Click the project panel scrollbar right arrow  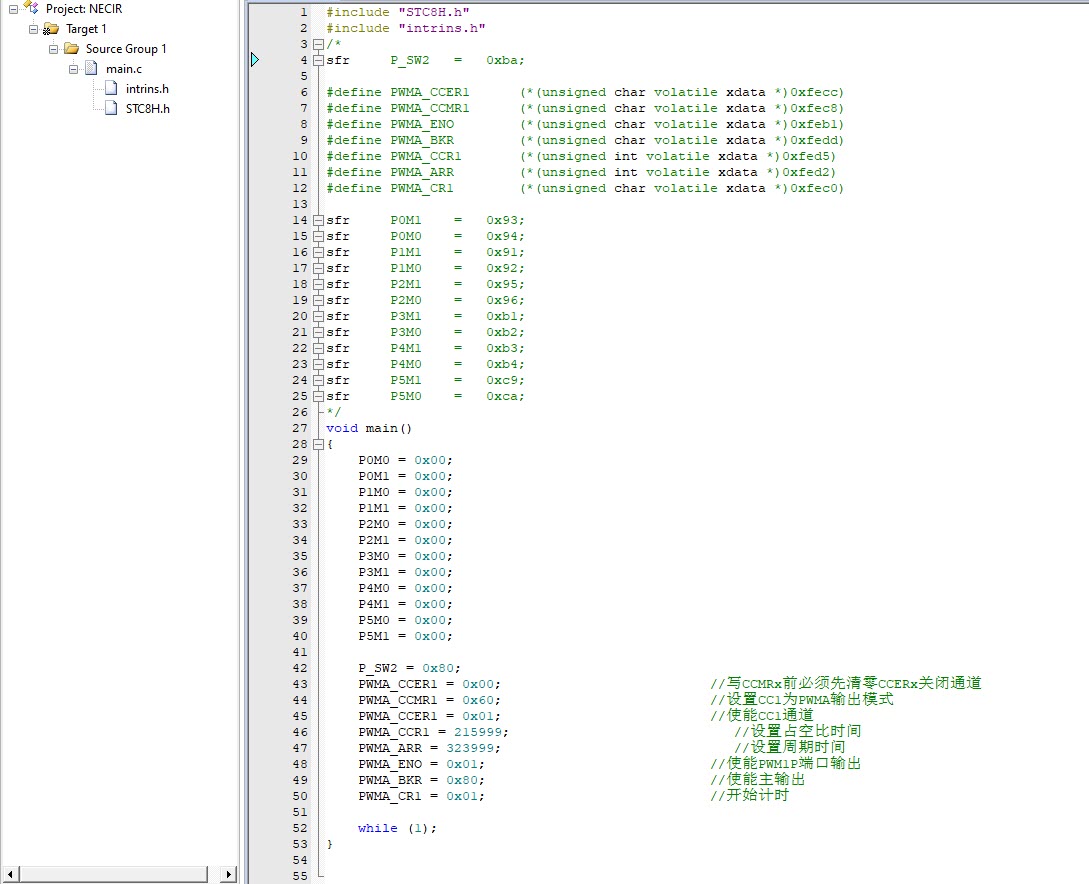tap(228, 875)
